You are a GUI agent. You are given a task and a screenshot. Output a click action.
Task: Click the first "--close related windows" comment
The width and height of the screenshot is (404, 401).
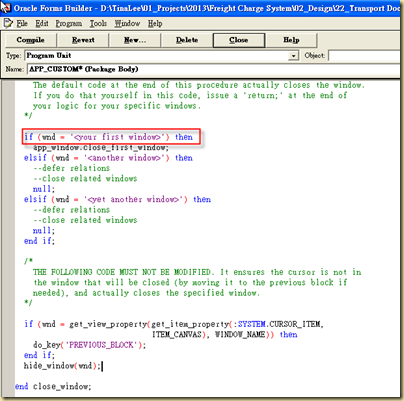pyautogui.click(x=85, y=178)
